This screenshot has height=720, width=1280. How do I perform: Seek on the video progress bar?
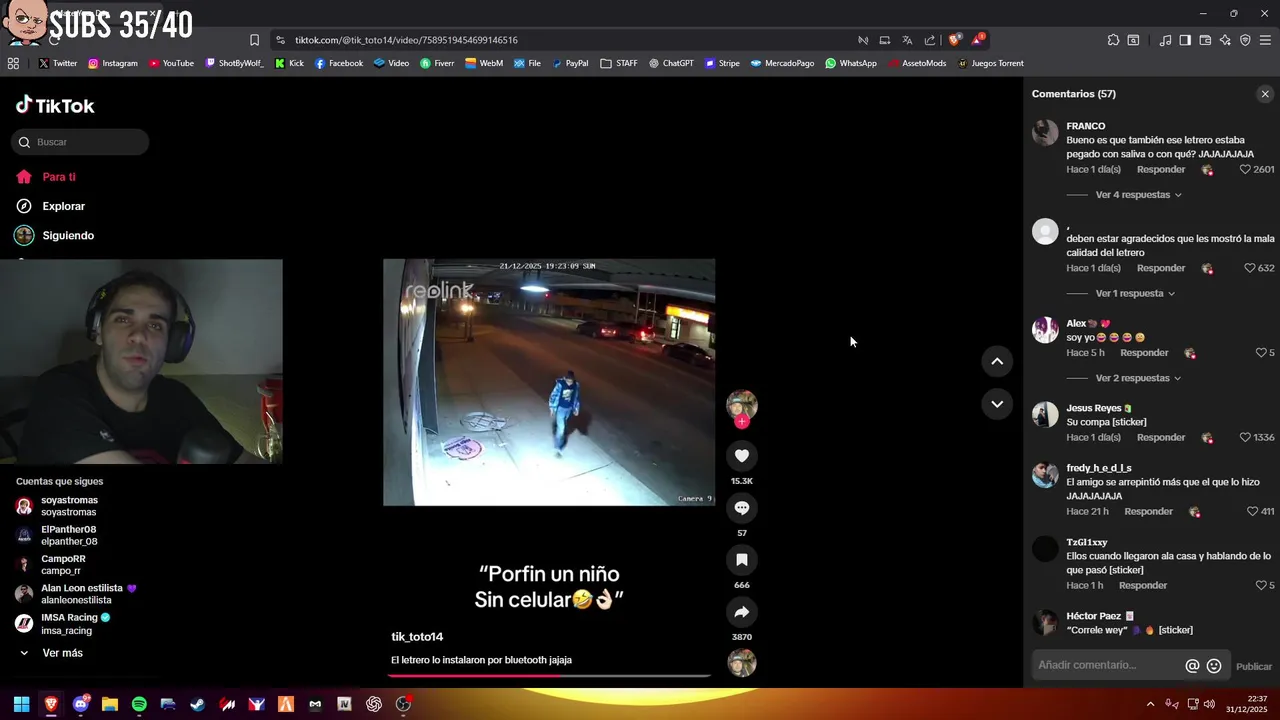tap(549, 676)
